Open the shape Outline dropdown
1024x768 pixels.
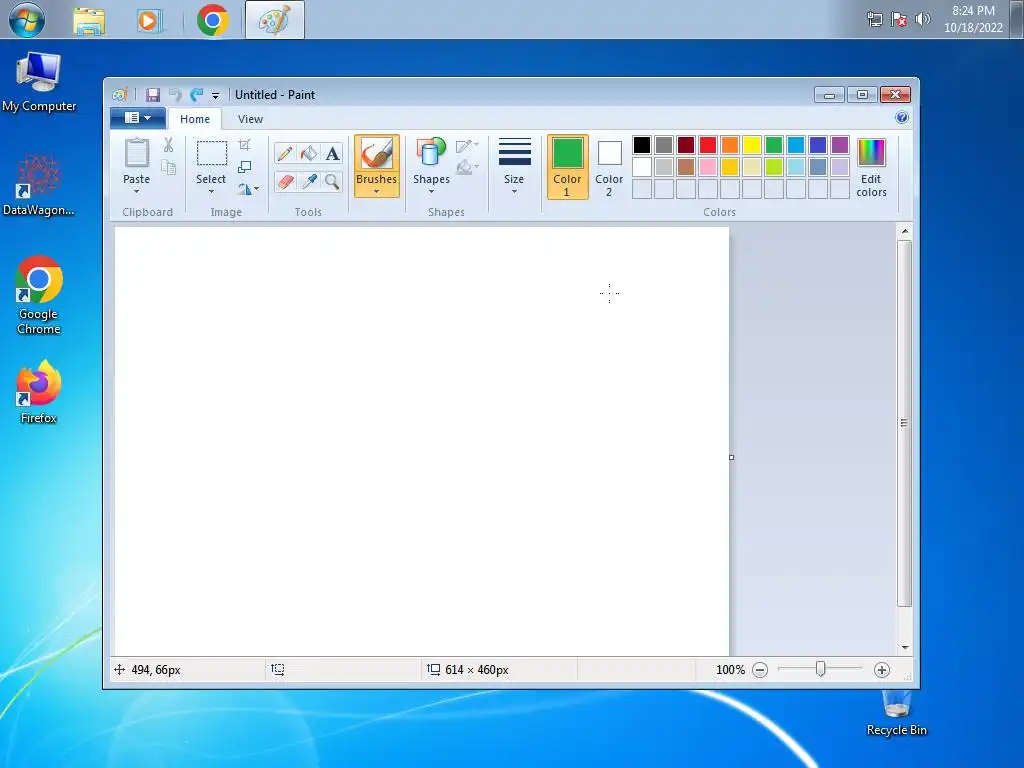pos(468,146)
